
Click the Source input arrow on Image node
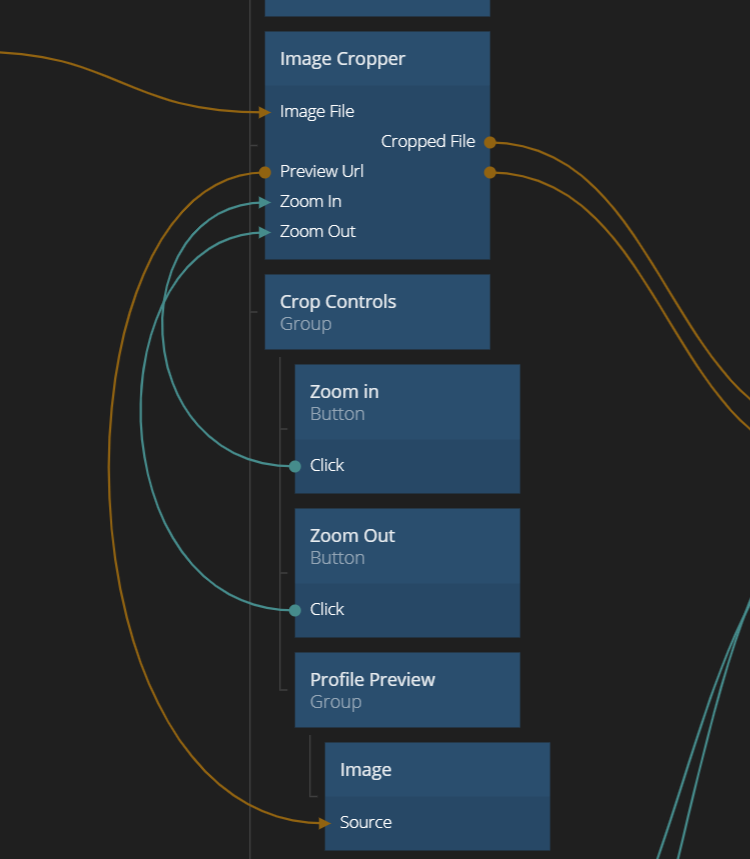pos(325,823)
